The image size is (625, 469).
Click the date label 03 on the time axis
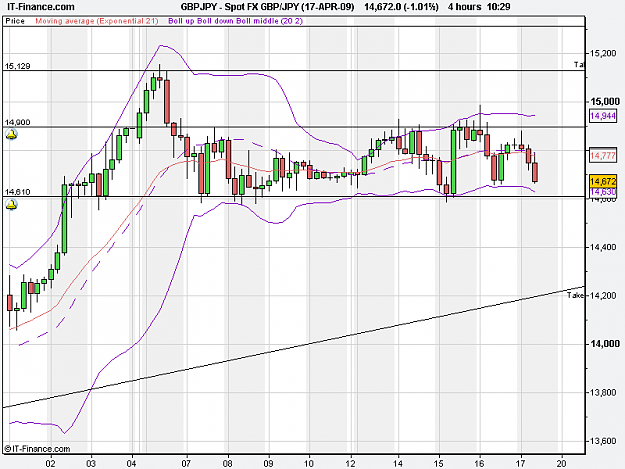click(x=91, y=463)
